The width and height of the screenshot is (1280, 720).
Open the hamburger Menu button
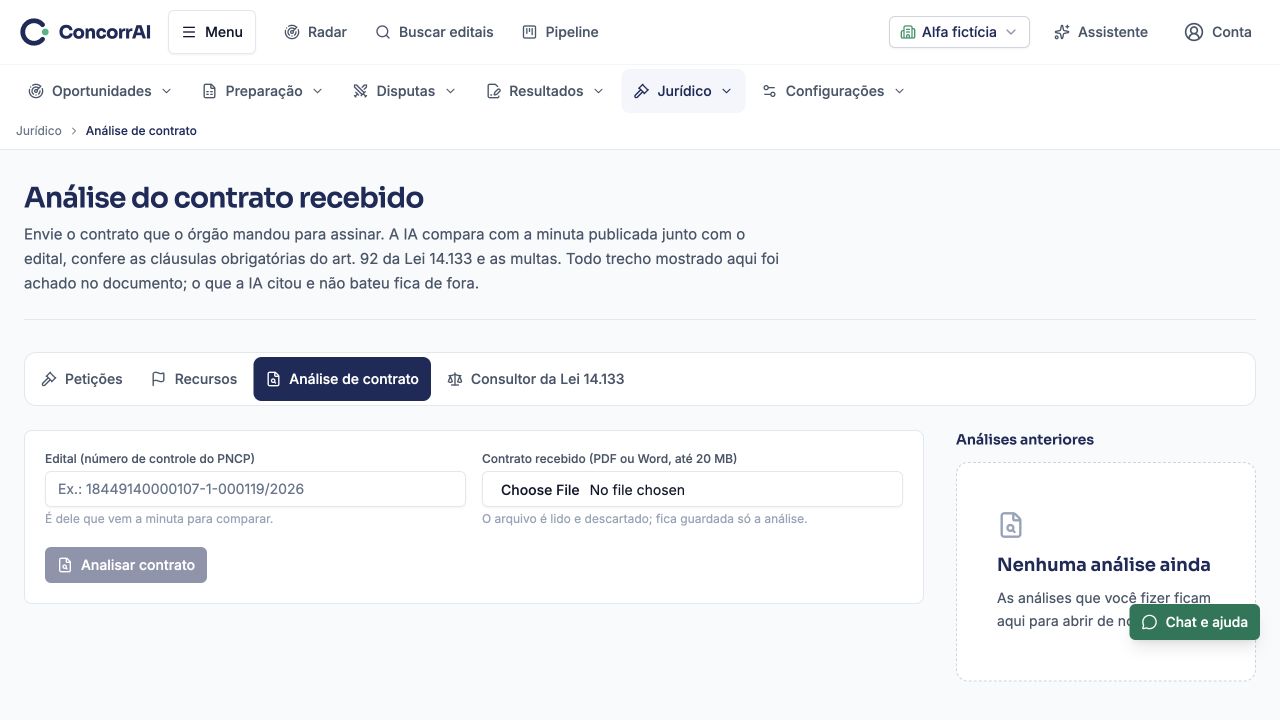[x=212, y=32]
